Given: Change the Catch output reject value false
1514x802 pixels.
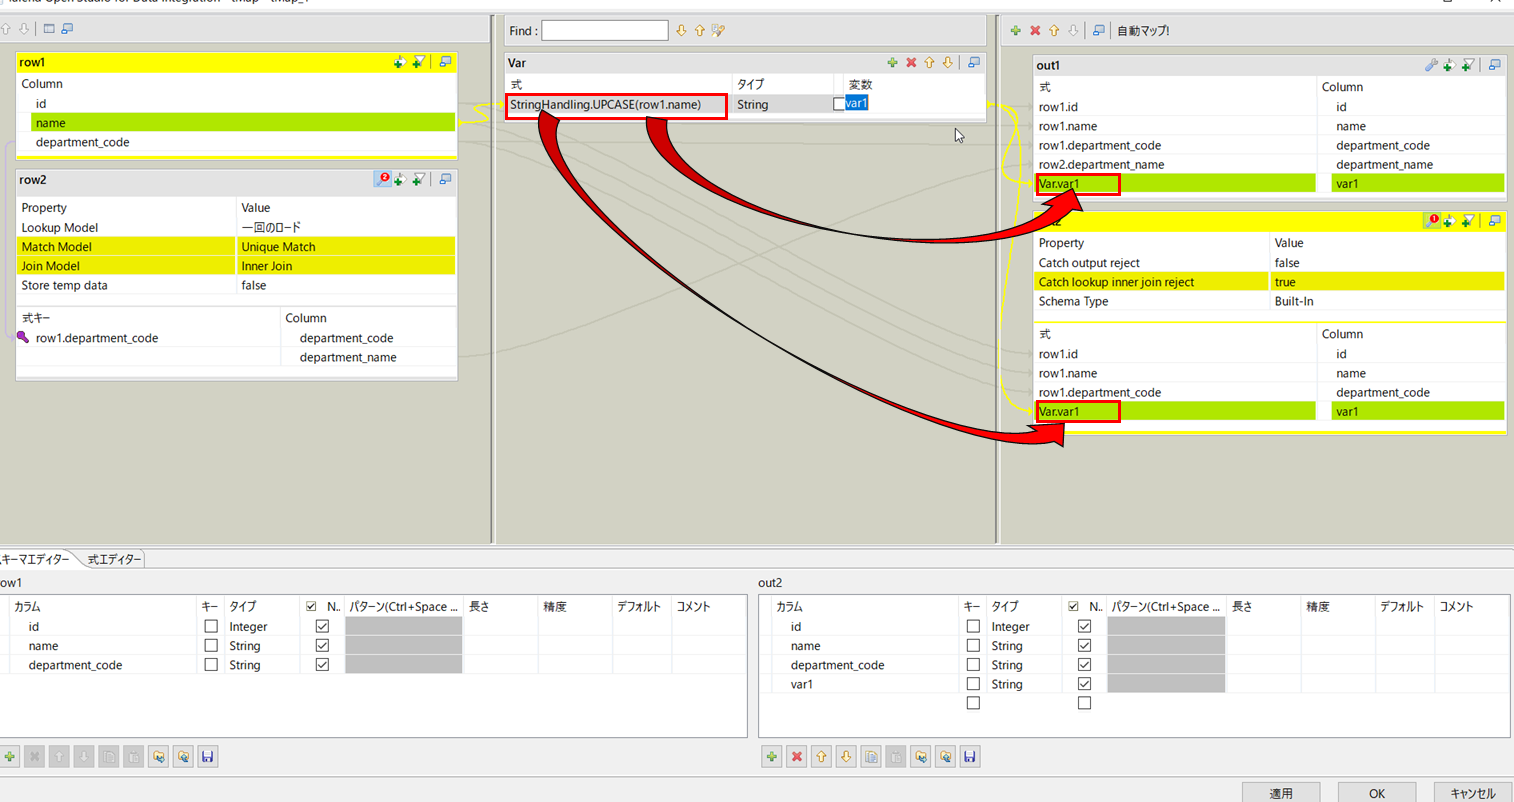Looking at the screenshot, I should [x=1387, y=263].
